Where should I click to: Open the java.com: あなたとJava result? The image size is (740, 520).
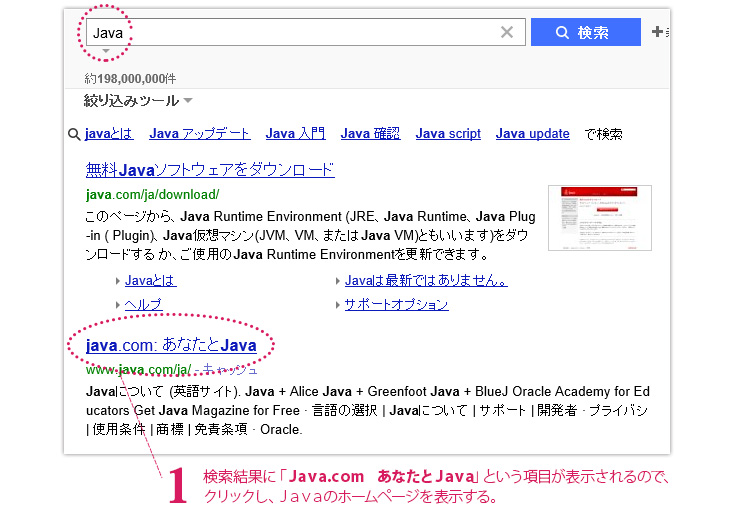pos(171,345)
